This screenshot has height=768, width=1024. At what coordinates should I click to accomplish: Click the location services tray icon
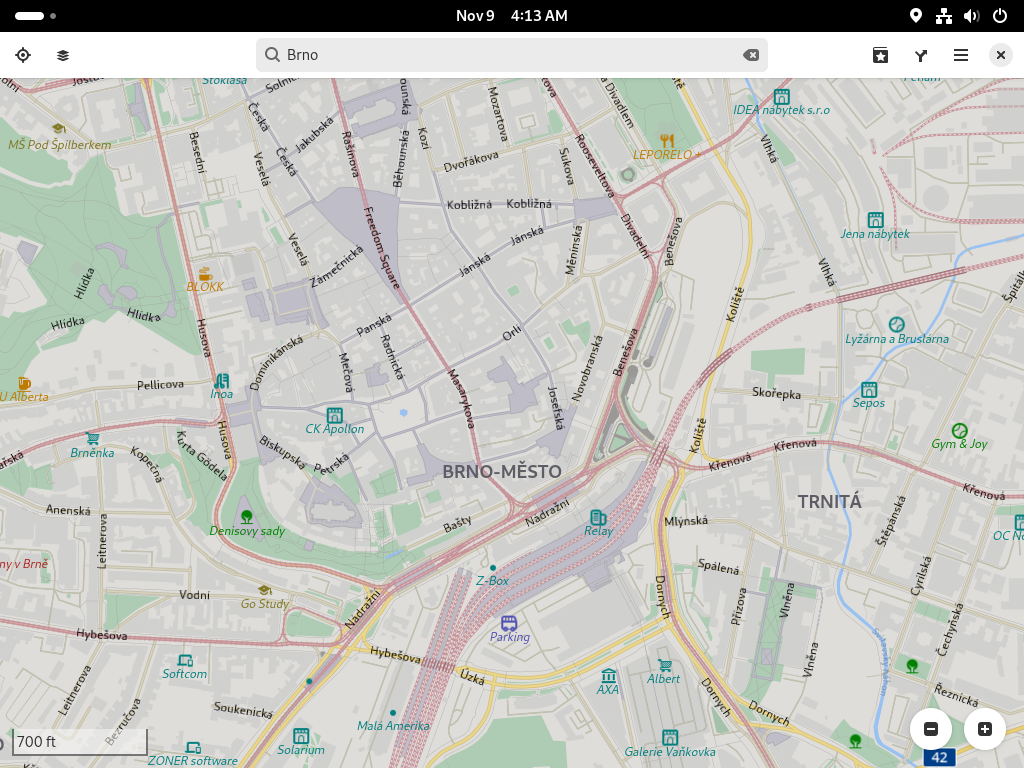[916, 16]
